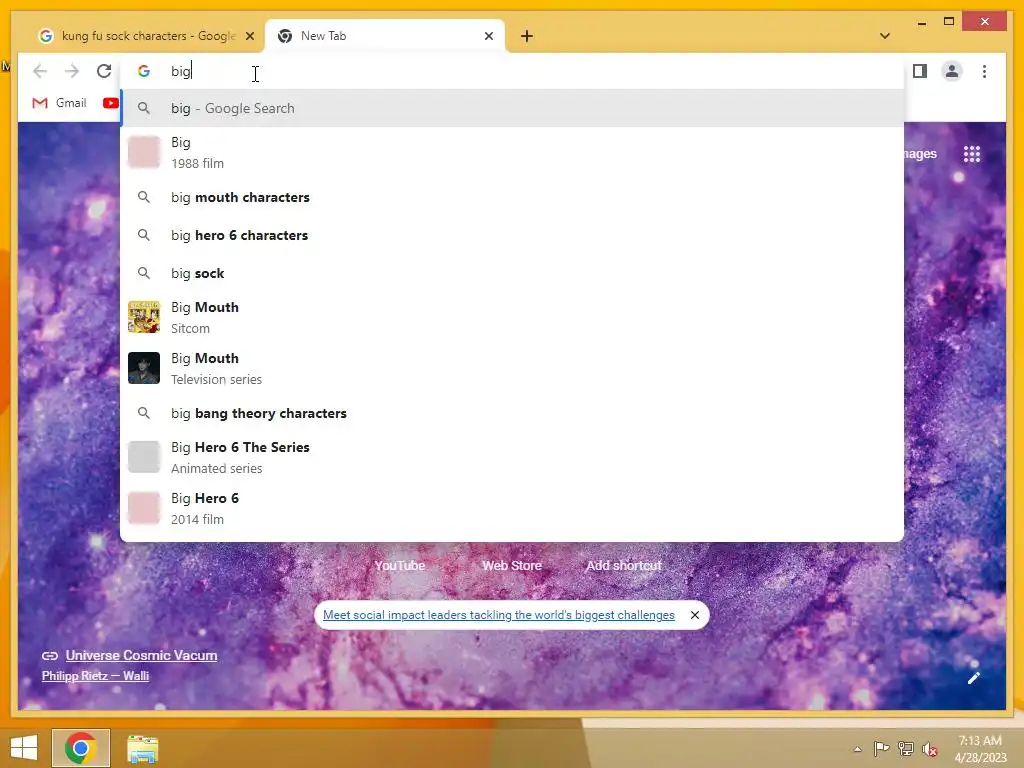Pick 'Big Hero 6 2014 film' suggestion

[512, 508]
